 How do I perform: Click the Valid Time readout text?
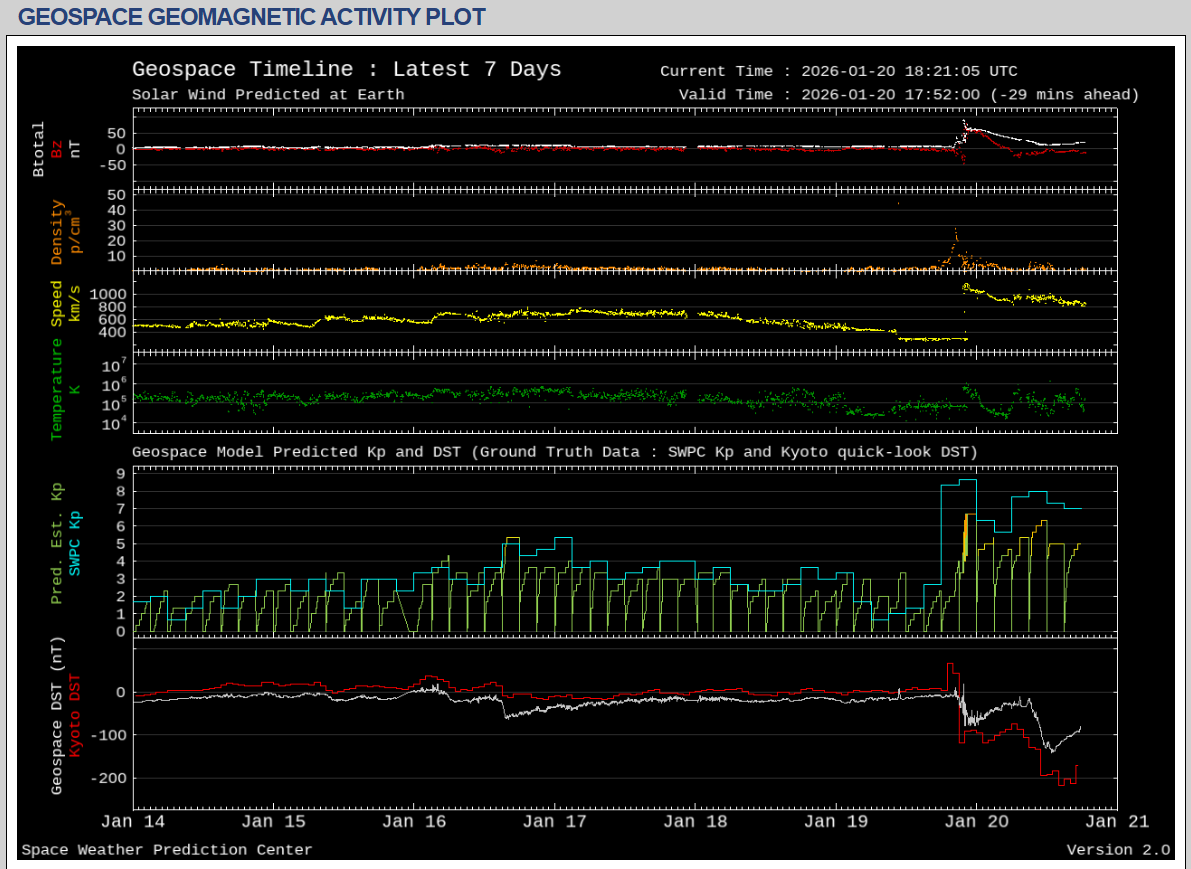[908, 95]
